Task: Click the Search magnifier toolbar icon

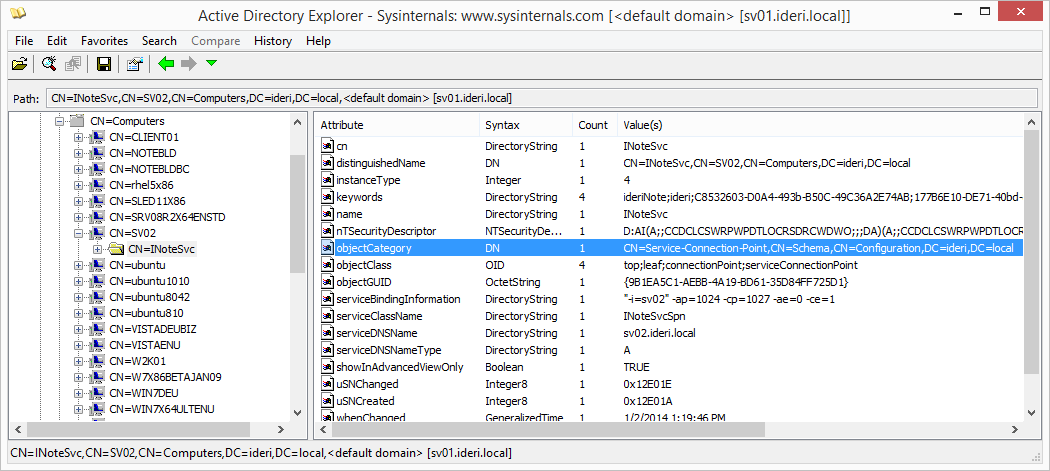Action: pos(49,64)
